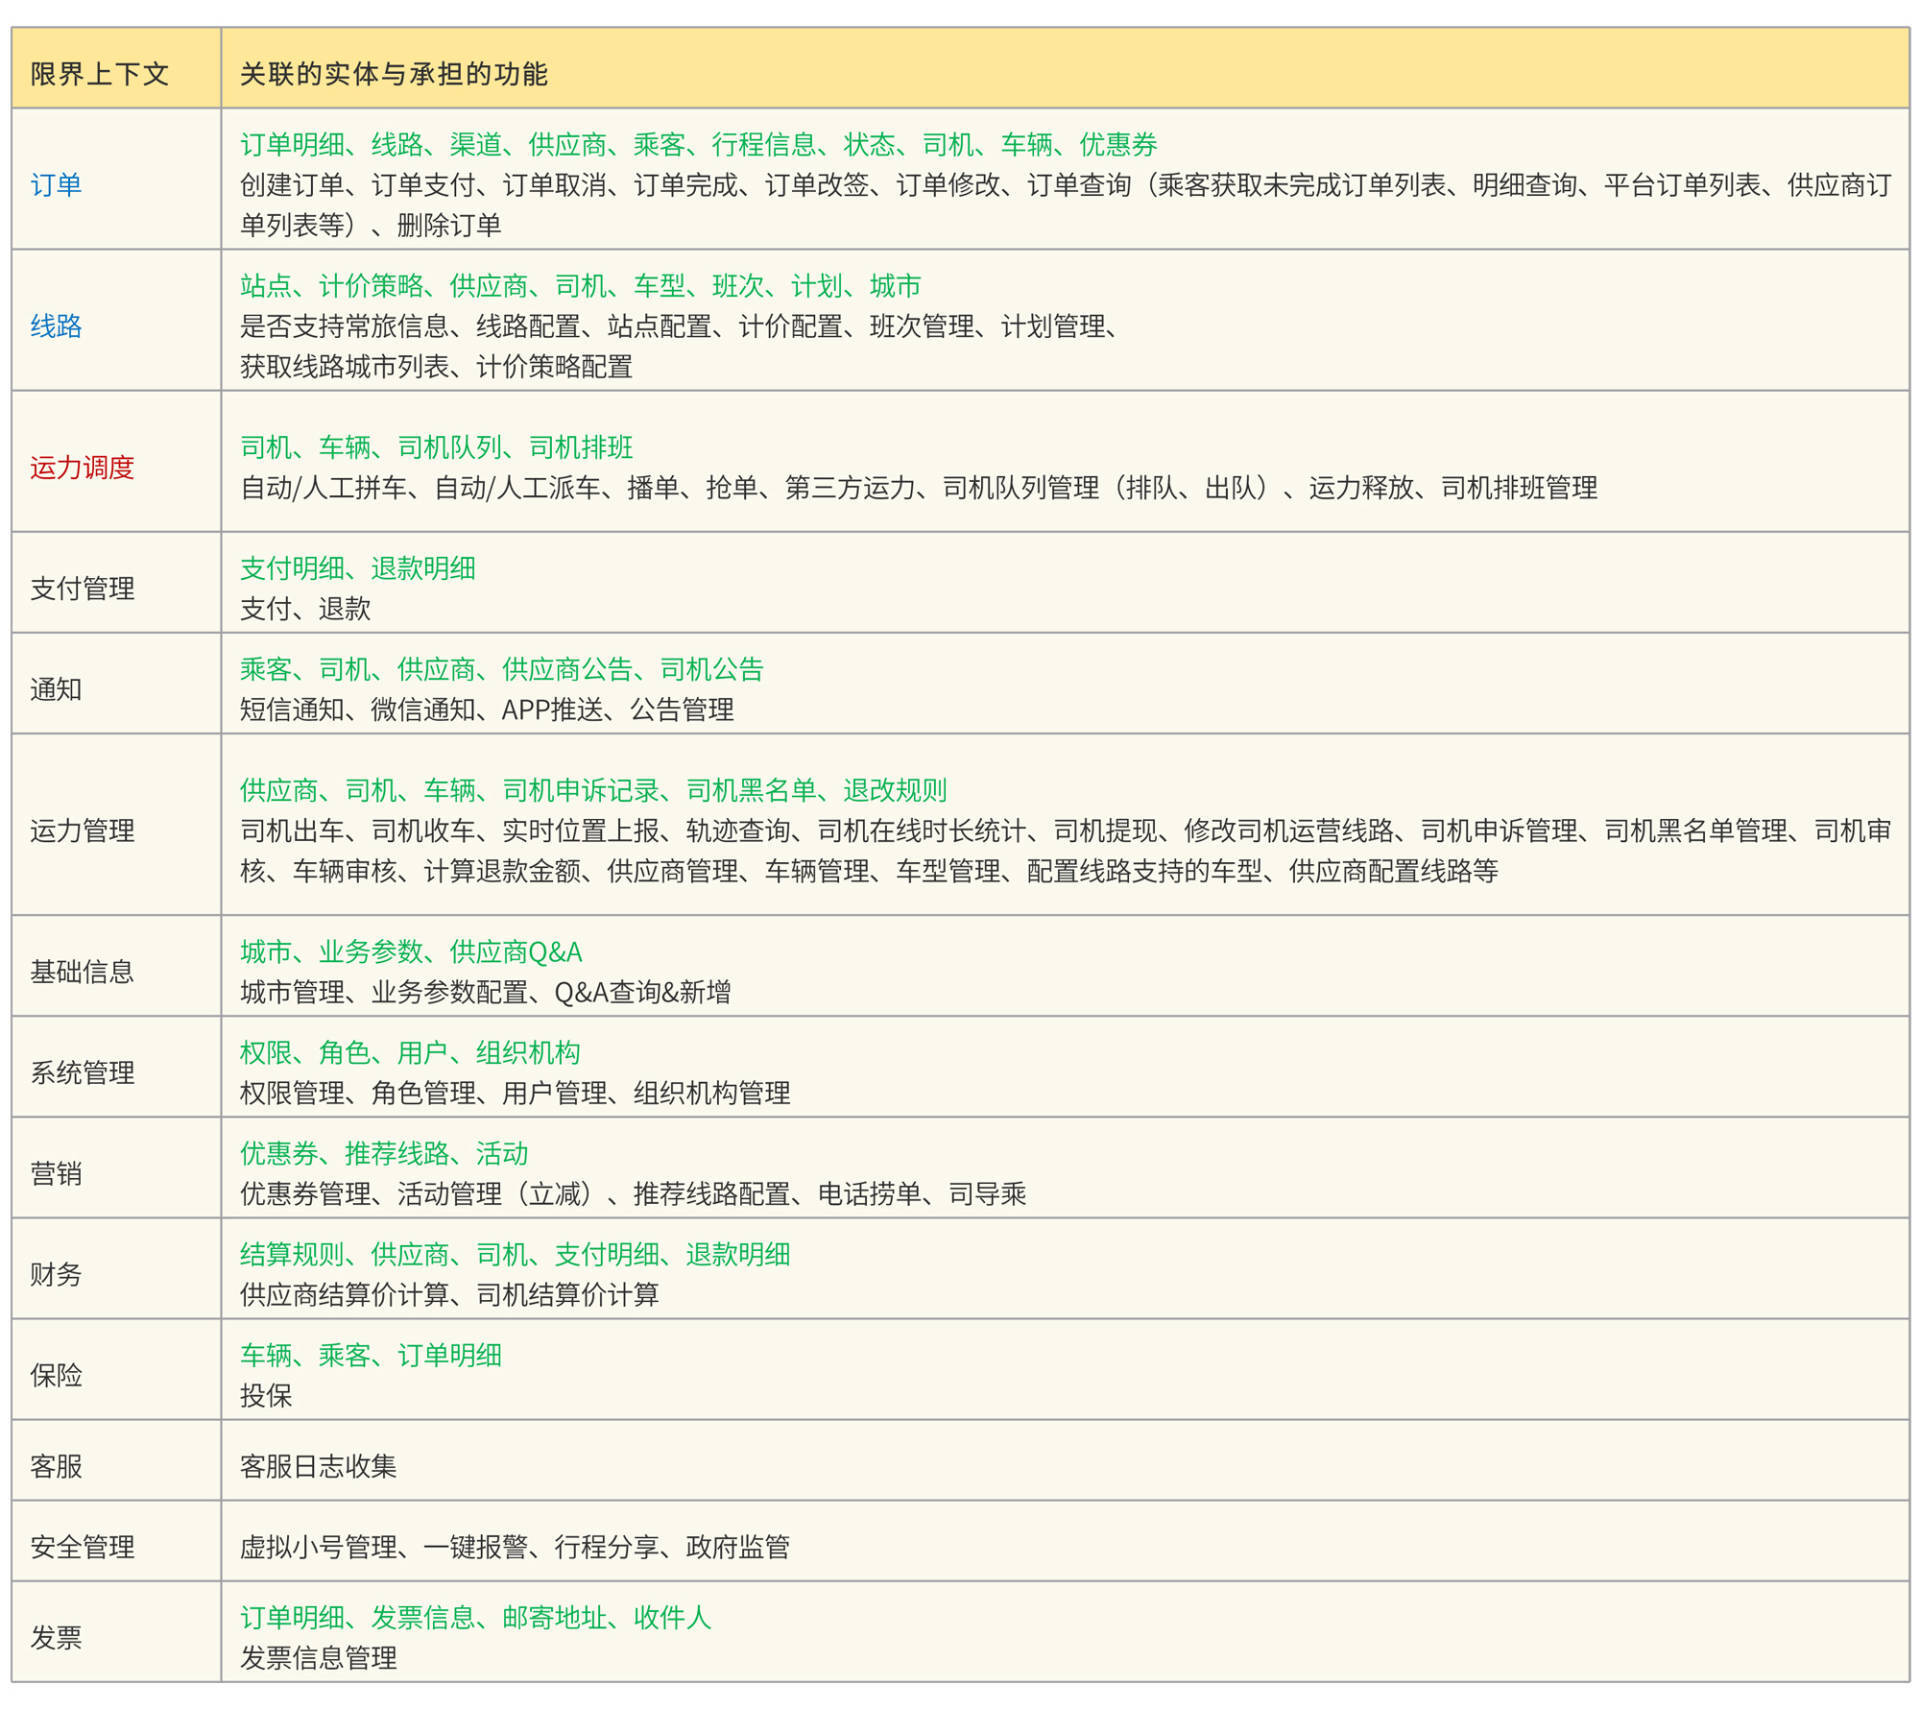Click the 运力管理 row label

pyautogui.click(x=82, y=830)
